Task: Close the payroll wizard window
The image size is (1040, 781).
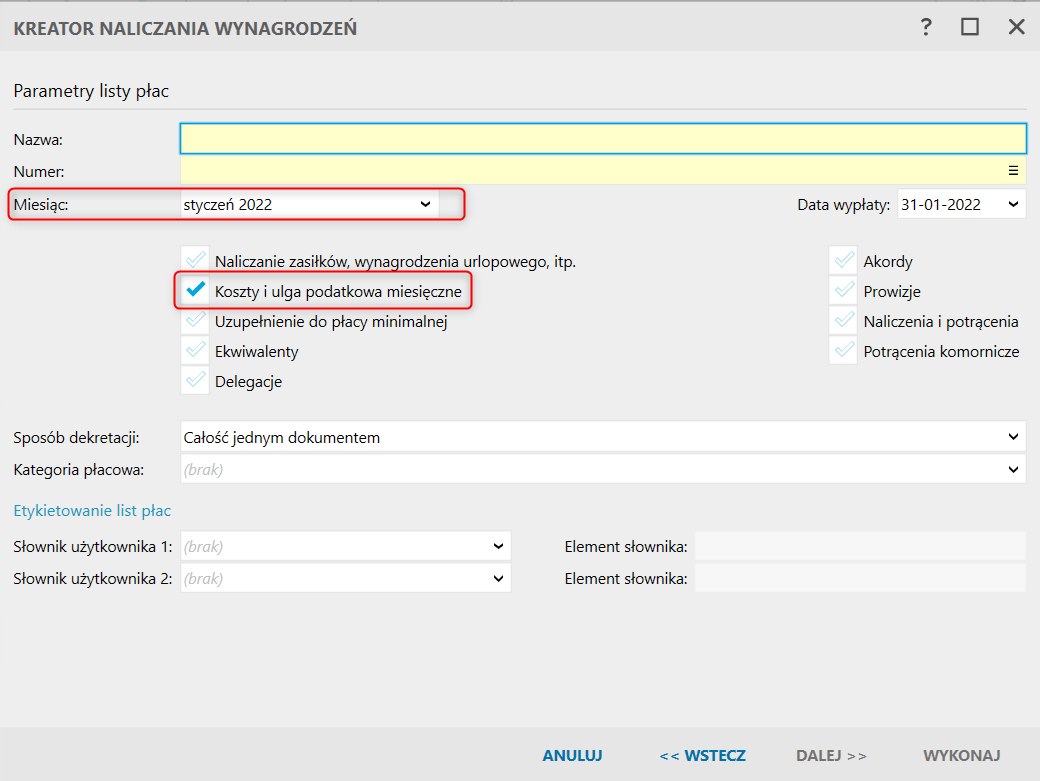Action: tap(1016, 27)
